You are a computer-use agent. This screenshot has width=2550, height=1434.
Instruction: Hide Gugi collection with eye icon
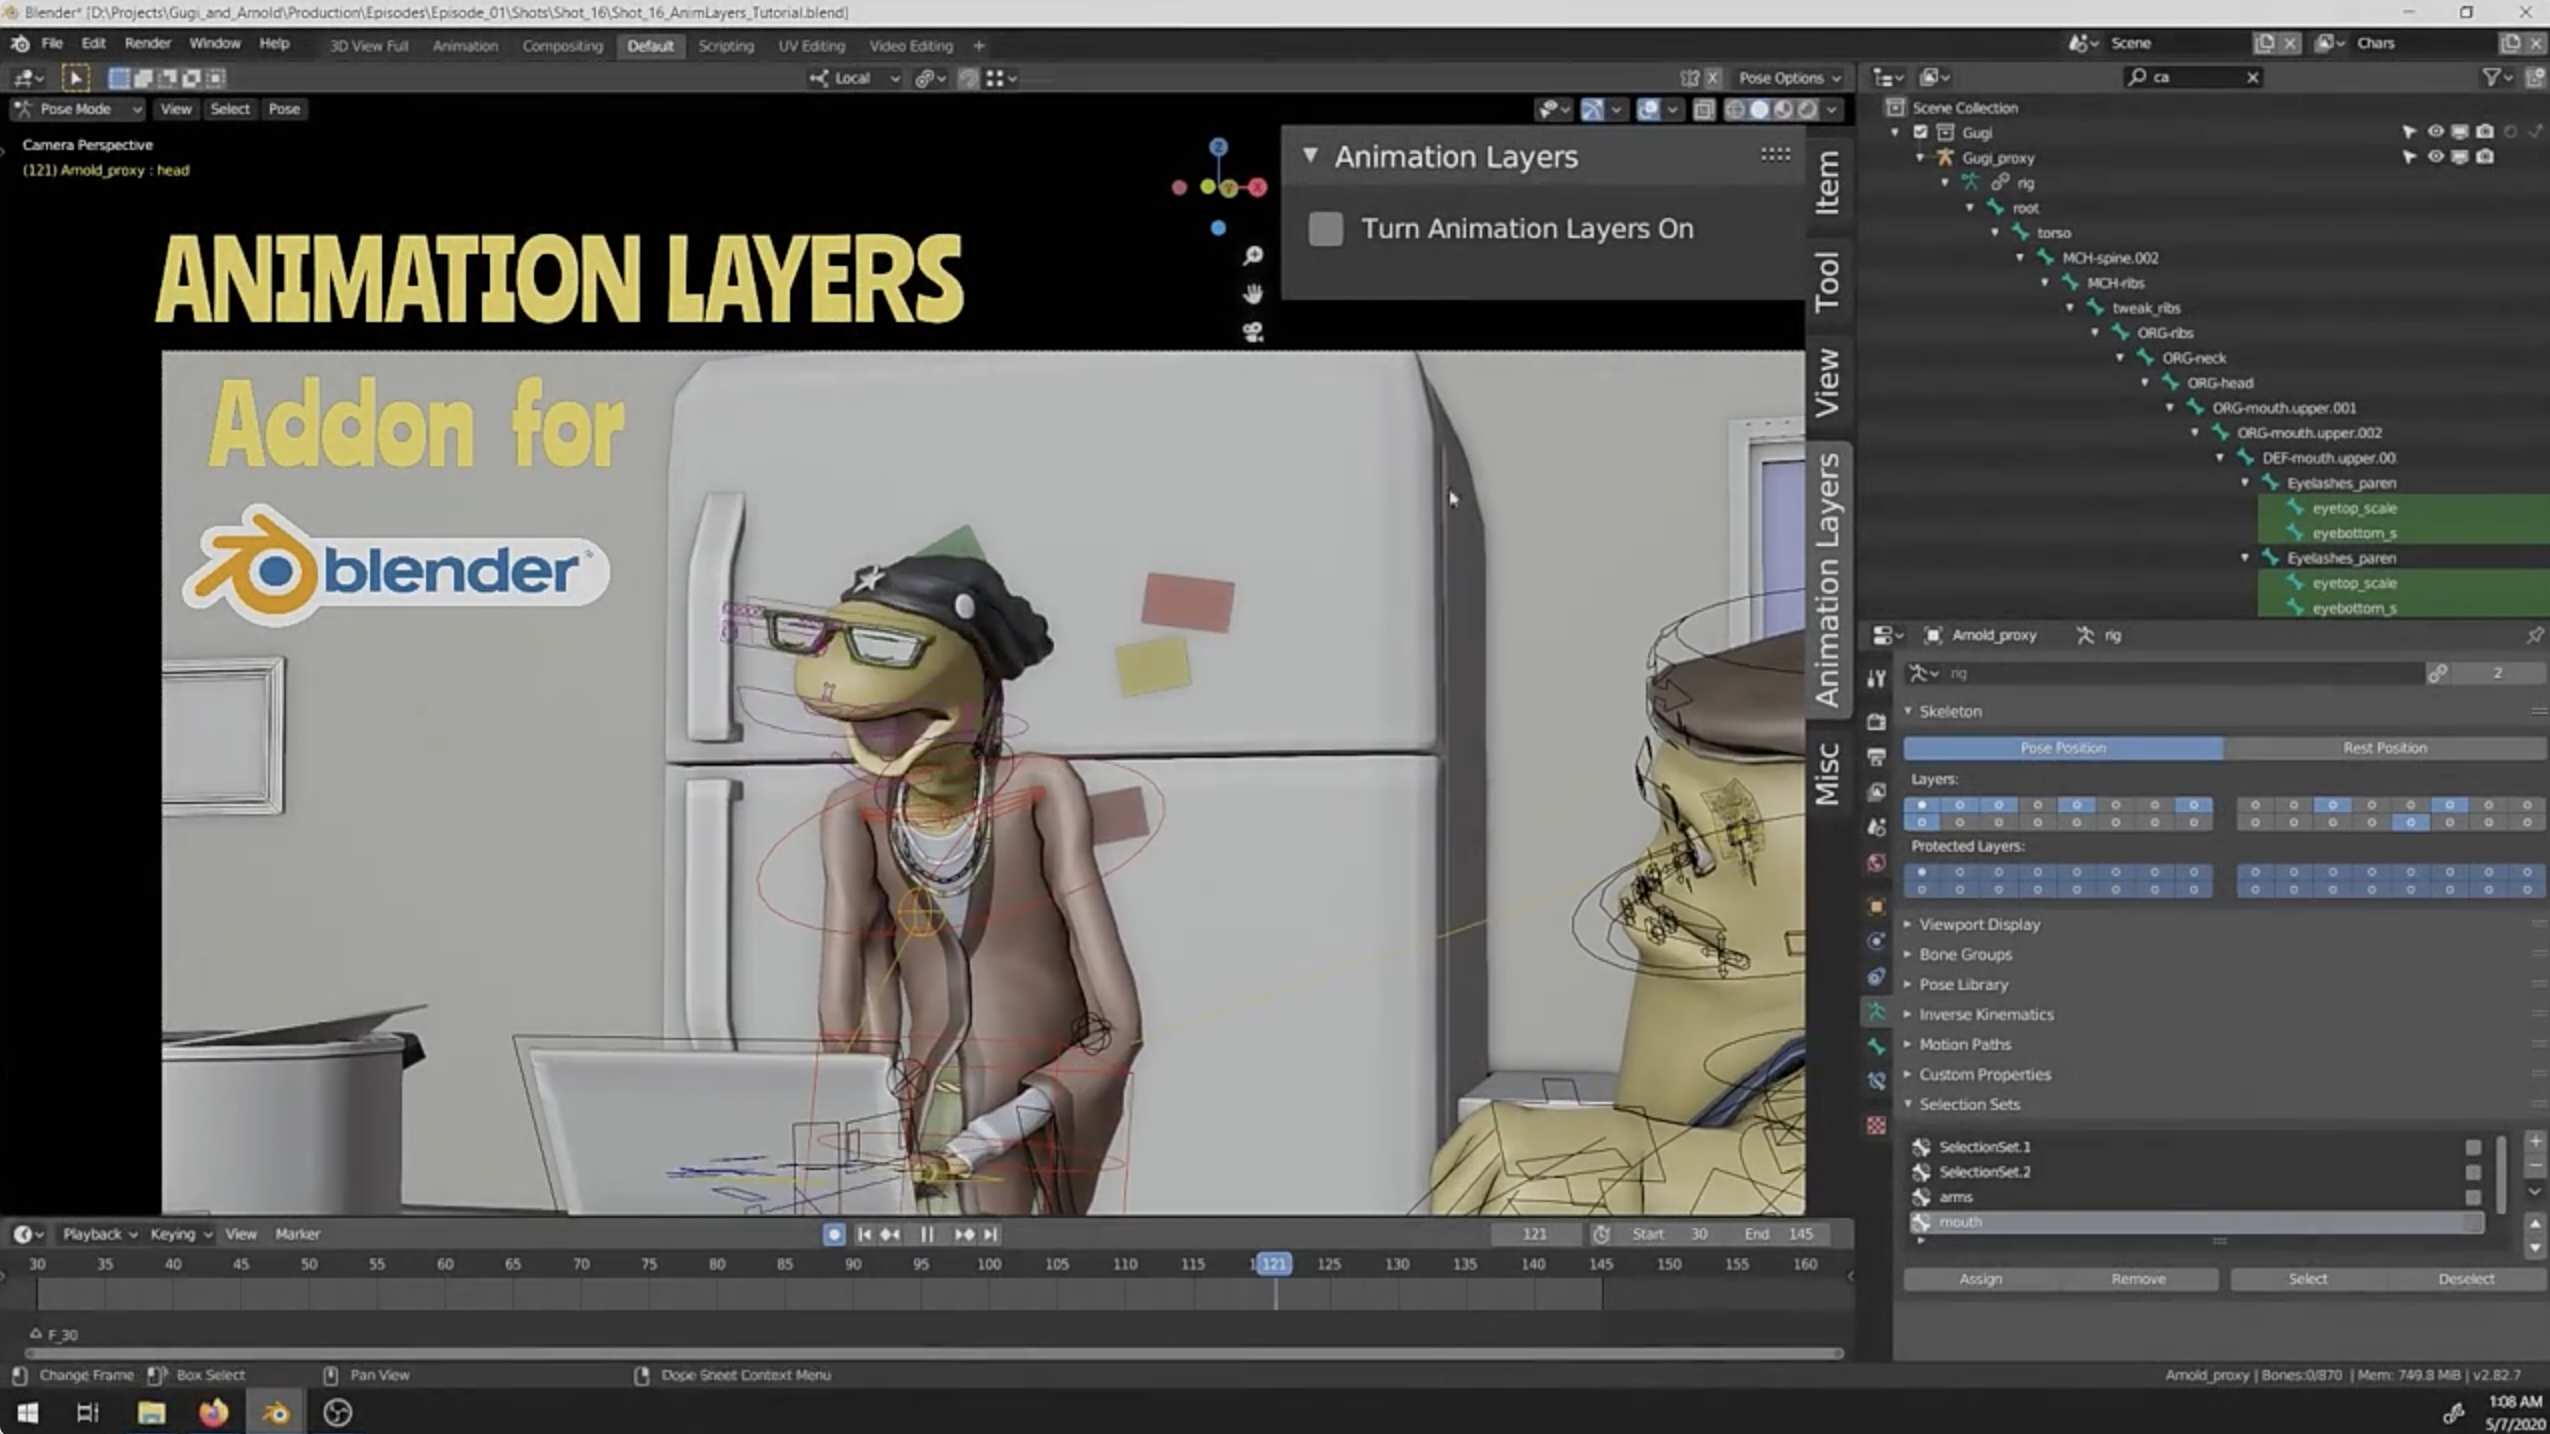[x=2435, y=132]
